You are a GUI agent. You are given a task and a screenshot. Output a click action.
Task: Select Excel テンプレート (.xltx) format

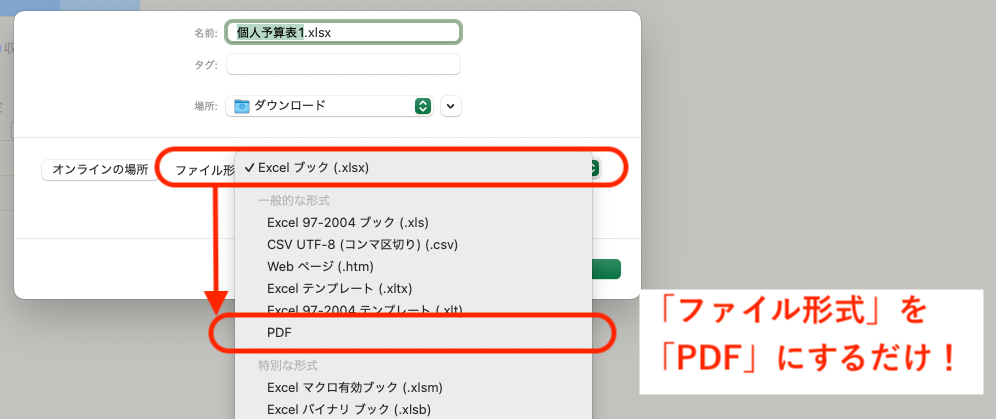414,288
